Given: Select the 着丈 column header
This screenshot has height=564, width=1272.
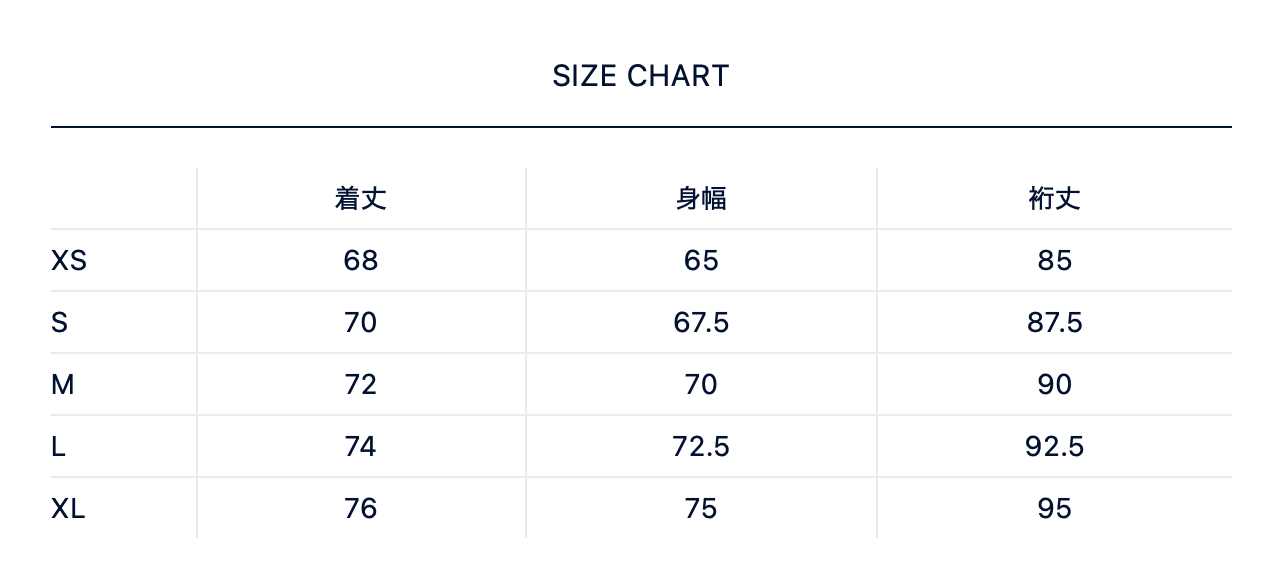Looking at the screenshot, I should click(x=360, y=199).
